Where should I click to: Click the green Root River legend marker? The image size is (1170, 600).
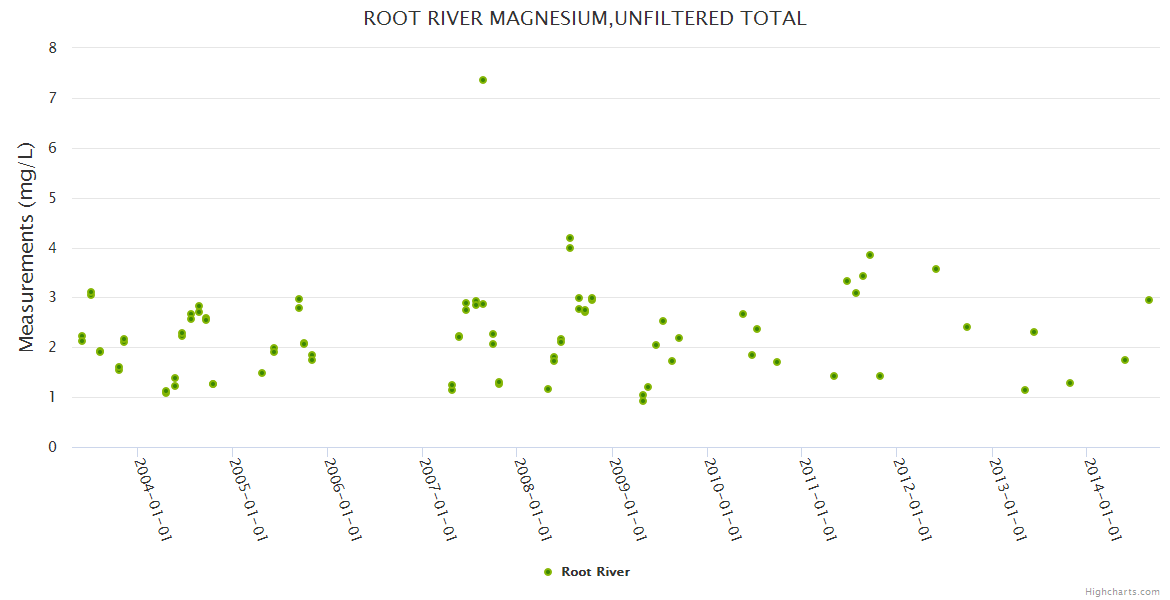[x=547, y=572]
